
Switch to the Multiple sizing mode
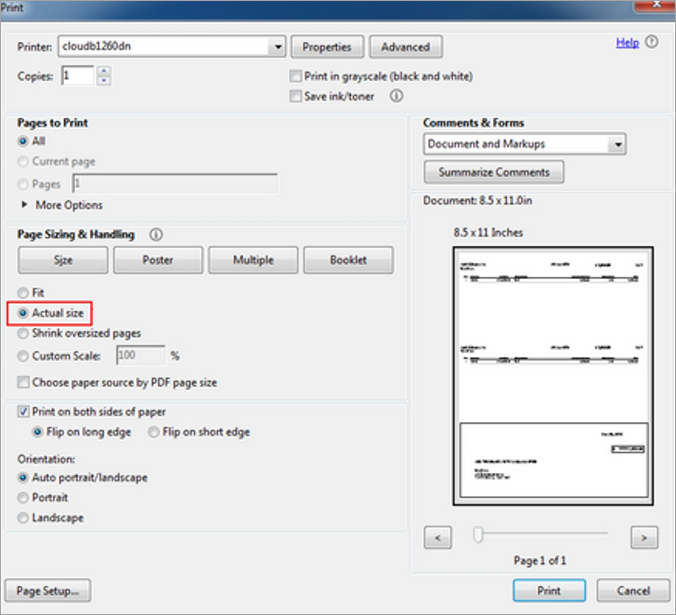[x=253, y=260]
